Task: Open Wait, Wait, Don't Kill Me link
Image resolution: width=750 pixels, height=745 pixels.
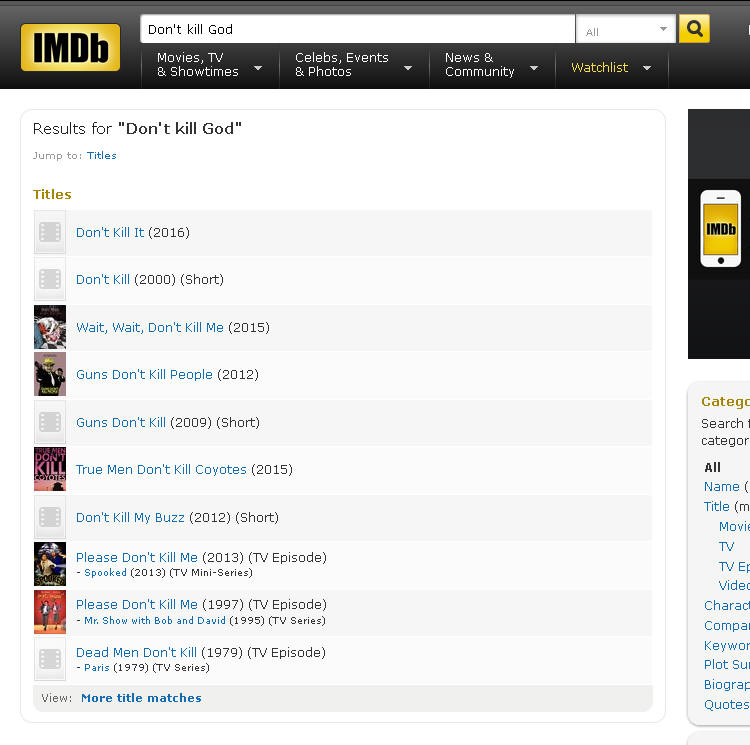Action: coord(150,328)
